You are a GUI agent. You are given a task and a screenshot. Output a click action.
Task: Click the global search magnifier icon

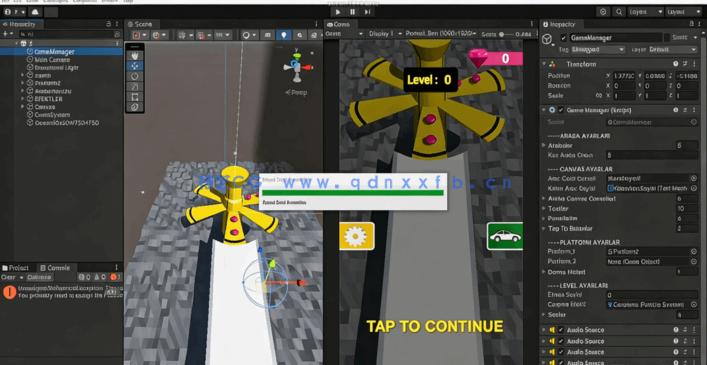[x=620, y=12]
